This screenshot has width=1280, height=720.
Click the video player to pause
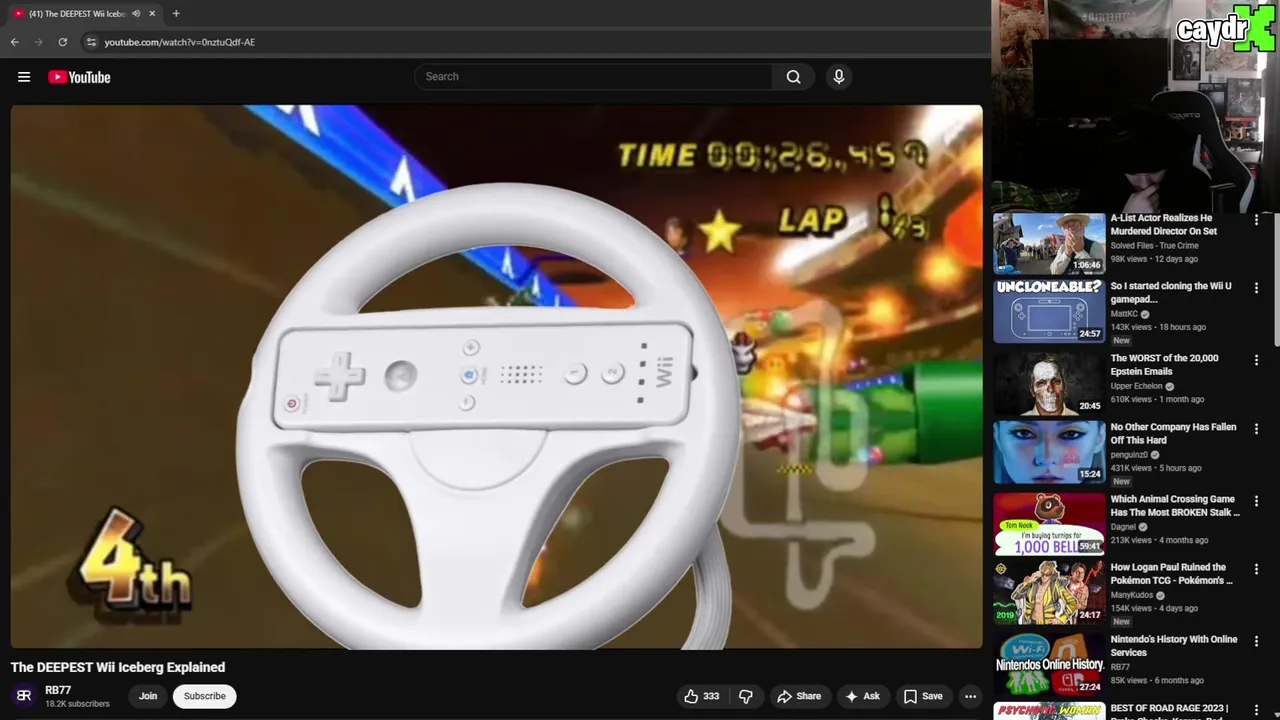click(x=497, y=377)
